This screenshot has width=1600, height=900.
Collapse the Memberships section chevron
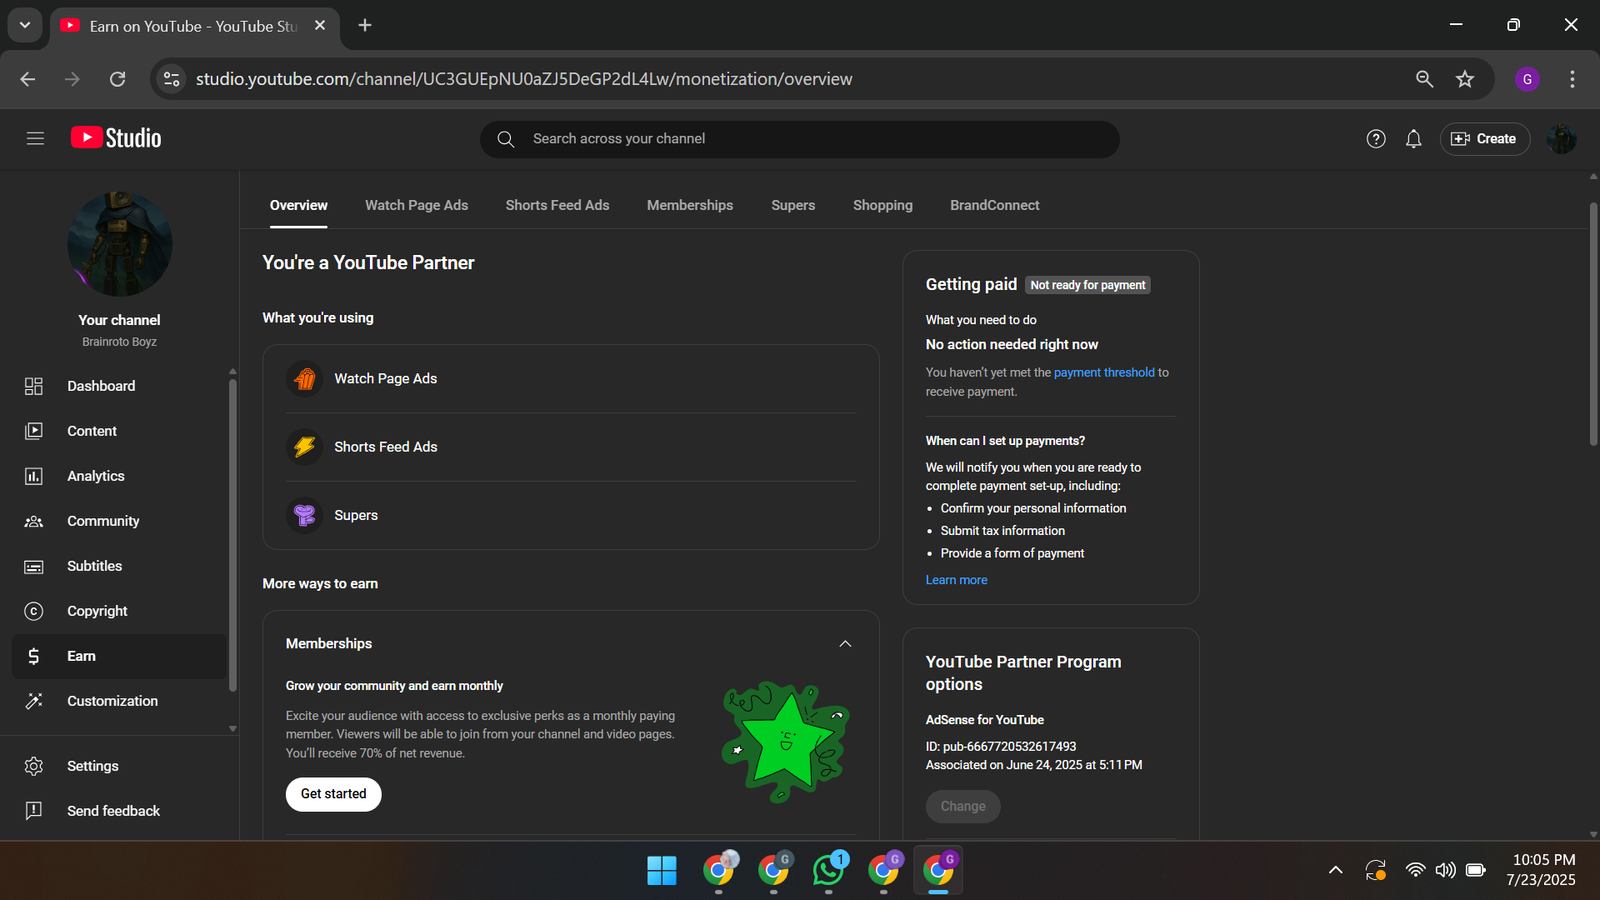click(845, 644)
